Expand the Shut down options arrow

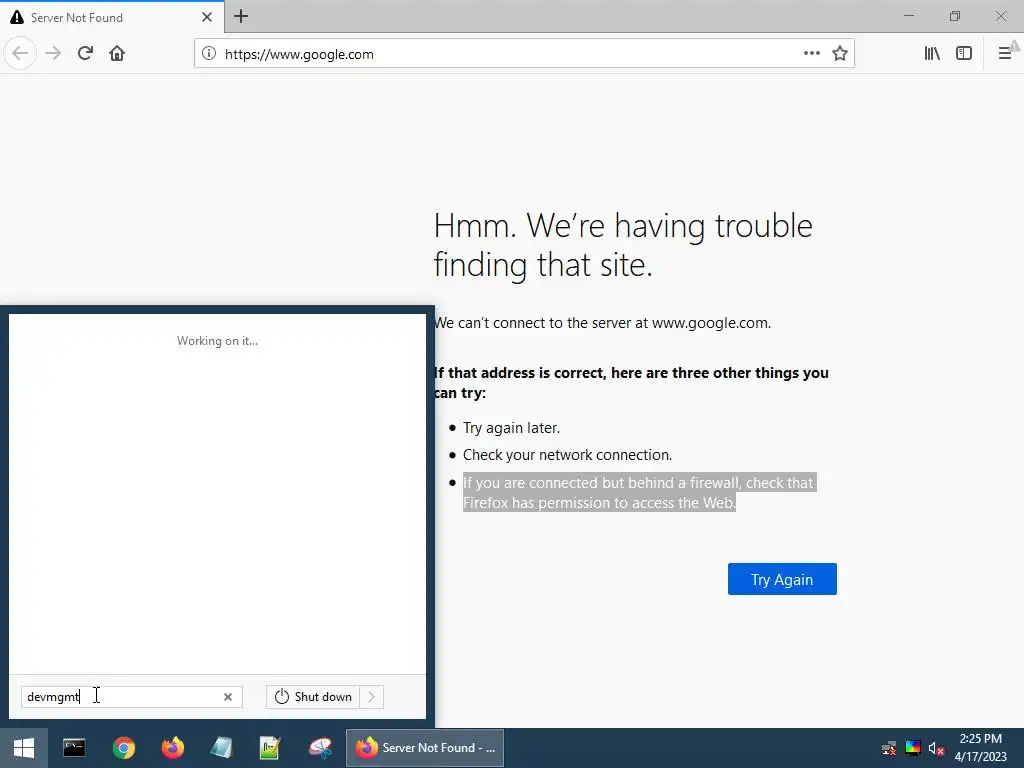click(x=372, y=697)
